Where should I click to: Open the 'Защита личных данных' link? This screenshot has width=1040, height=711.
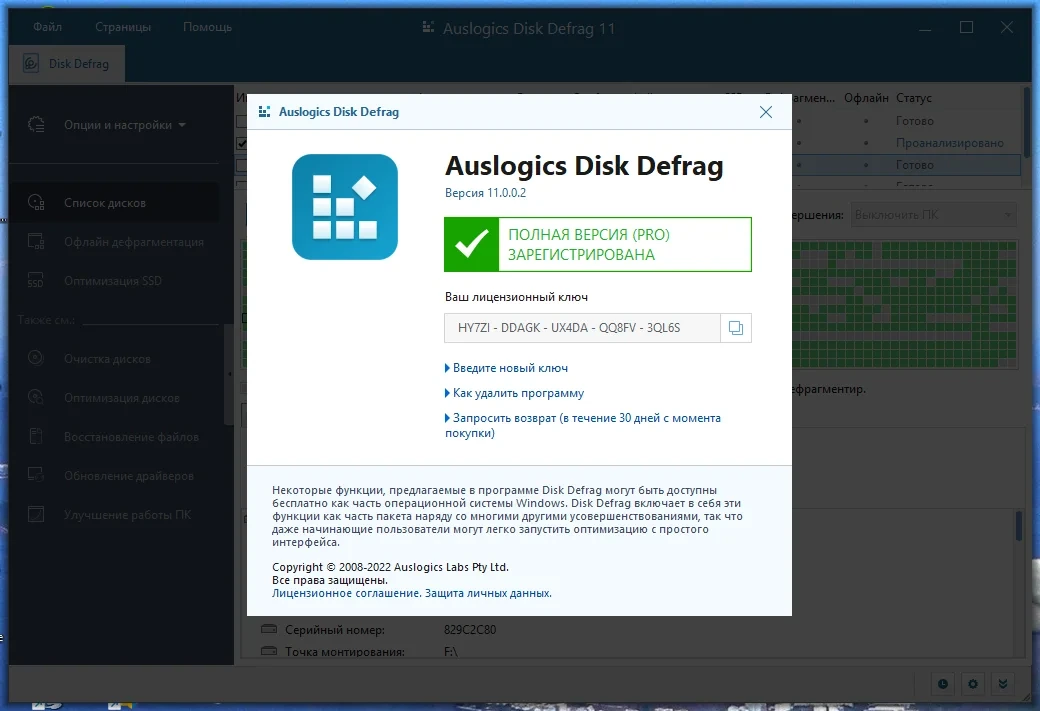(x=488, y=593)
